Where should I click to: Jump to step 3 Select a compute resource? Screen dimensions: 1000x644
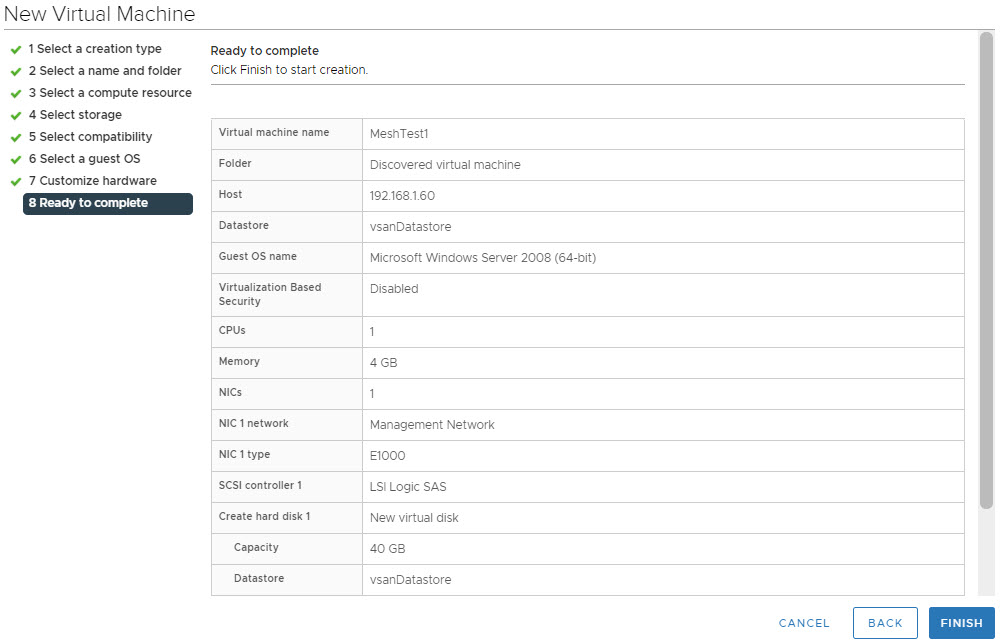point(110,93)
